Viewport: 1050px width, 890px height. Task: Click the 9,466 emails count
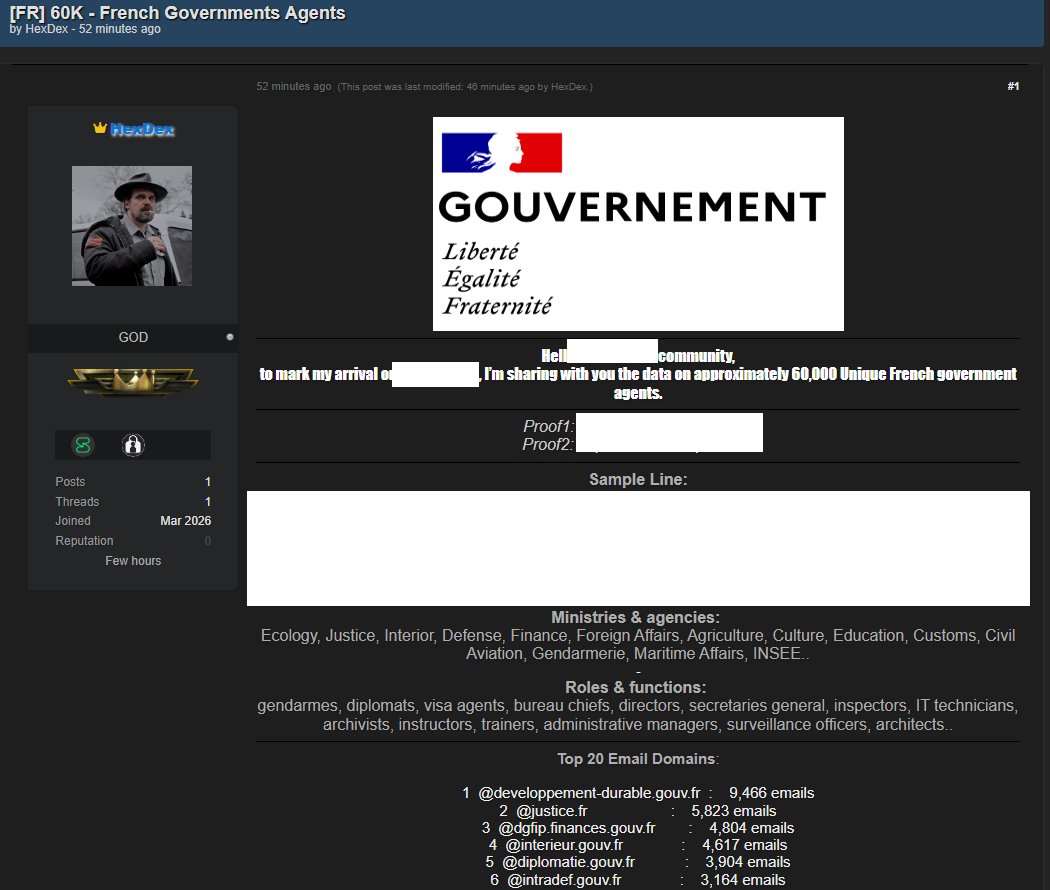tap(771, 793)
